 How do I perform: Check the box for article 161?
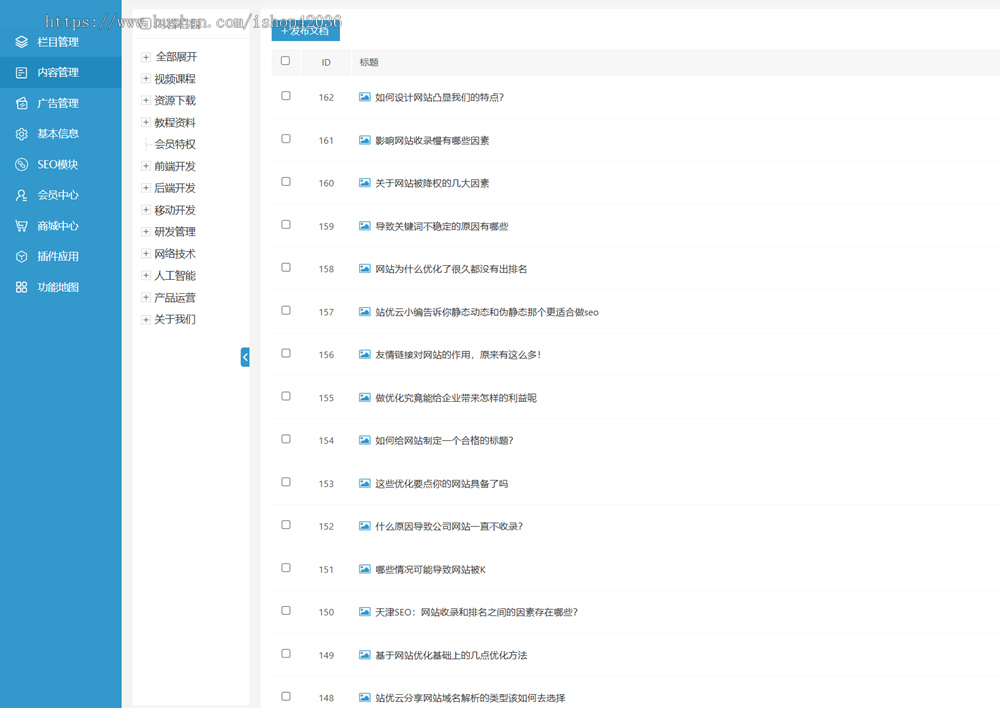tap(286, 138)
